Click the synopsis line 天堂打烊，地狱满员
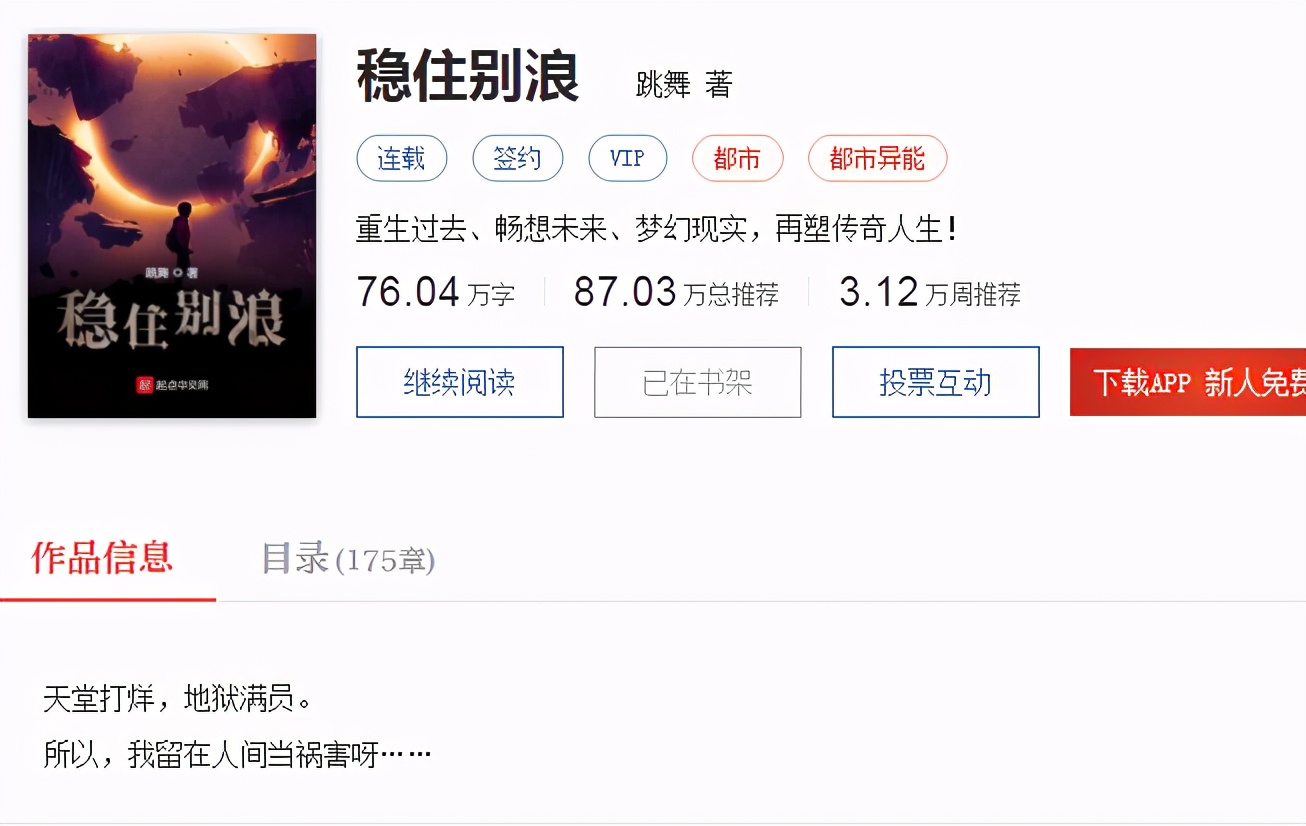Image resolution: width=1306 pixels, height=826 pixels. [178, 698]
